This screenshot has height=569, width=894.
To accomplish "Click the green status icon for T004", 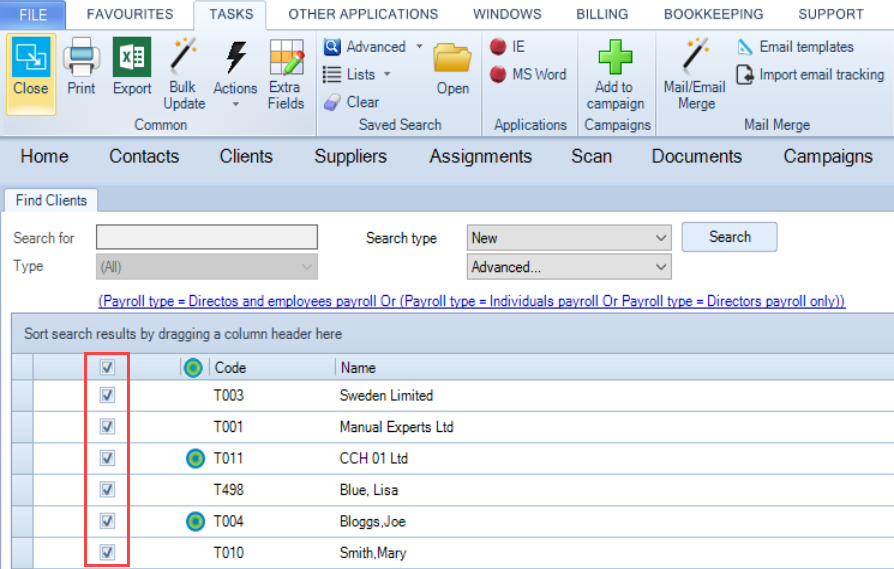I will (196, 521).
